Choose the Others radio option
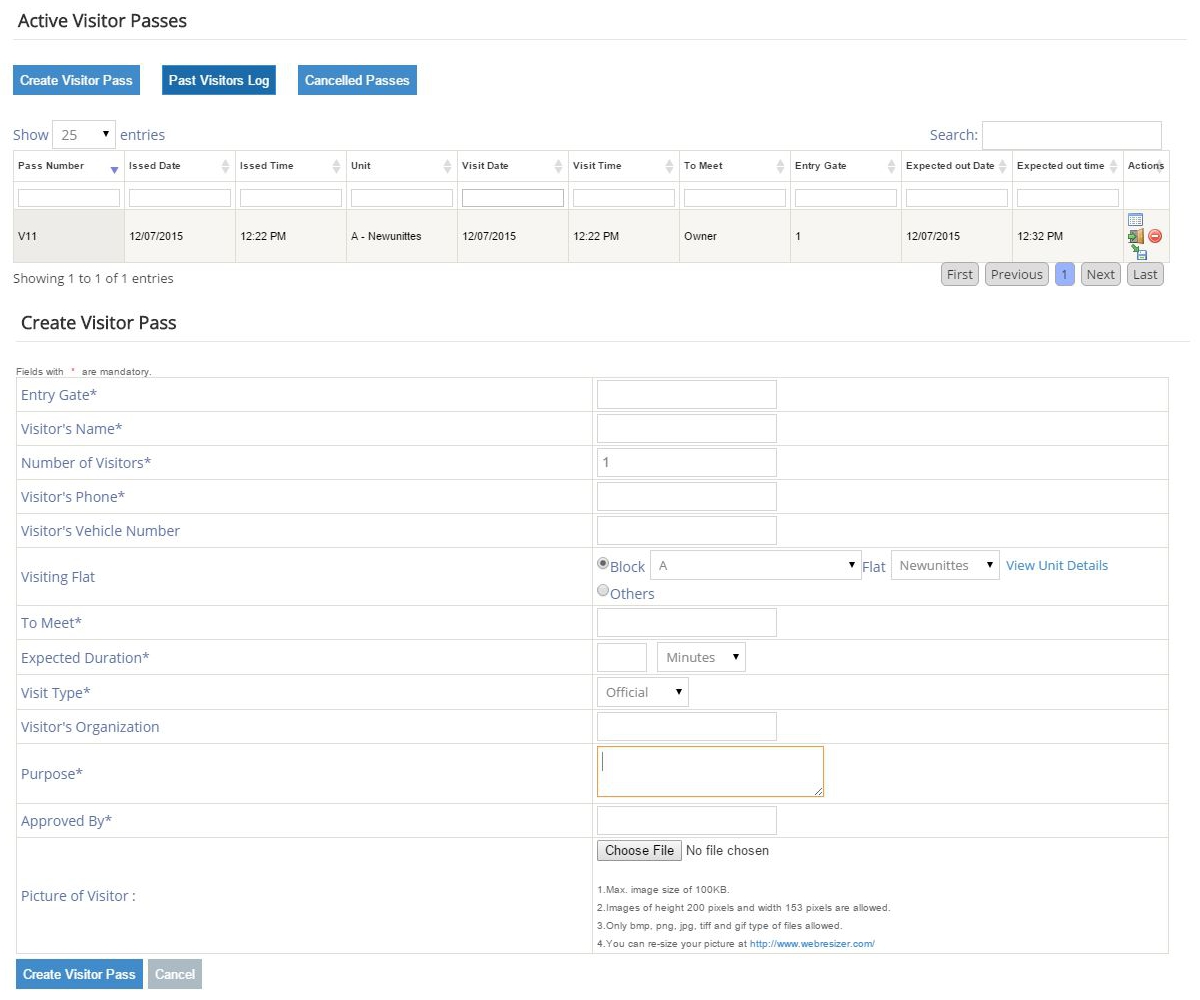 (603, 591)
